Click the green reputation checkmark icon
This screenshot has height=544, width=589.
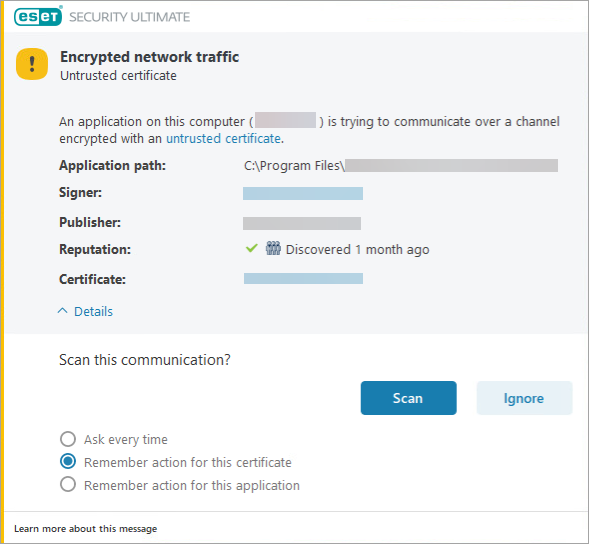[x=252, y=248]
